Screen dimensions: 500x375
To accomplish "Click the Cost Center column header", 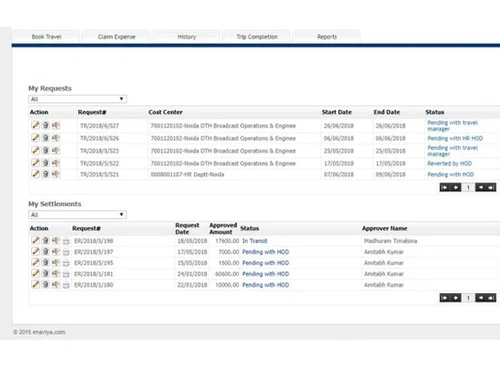I will click(165, 112).
